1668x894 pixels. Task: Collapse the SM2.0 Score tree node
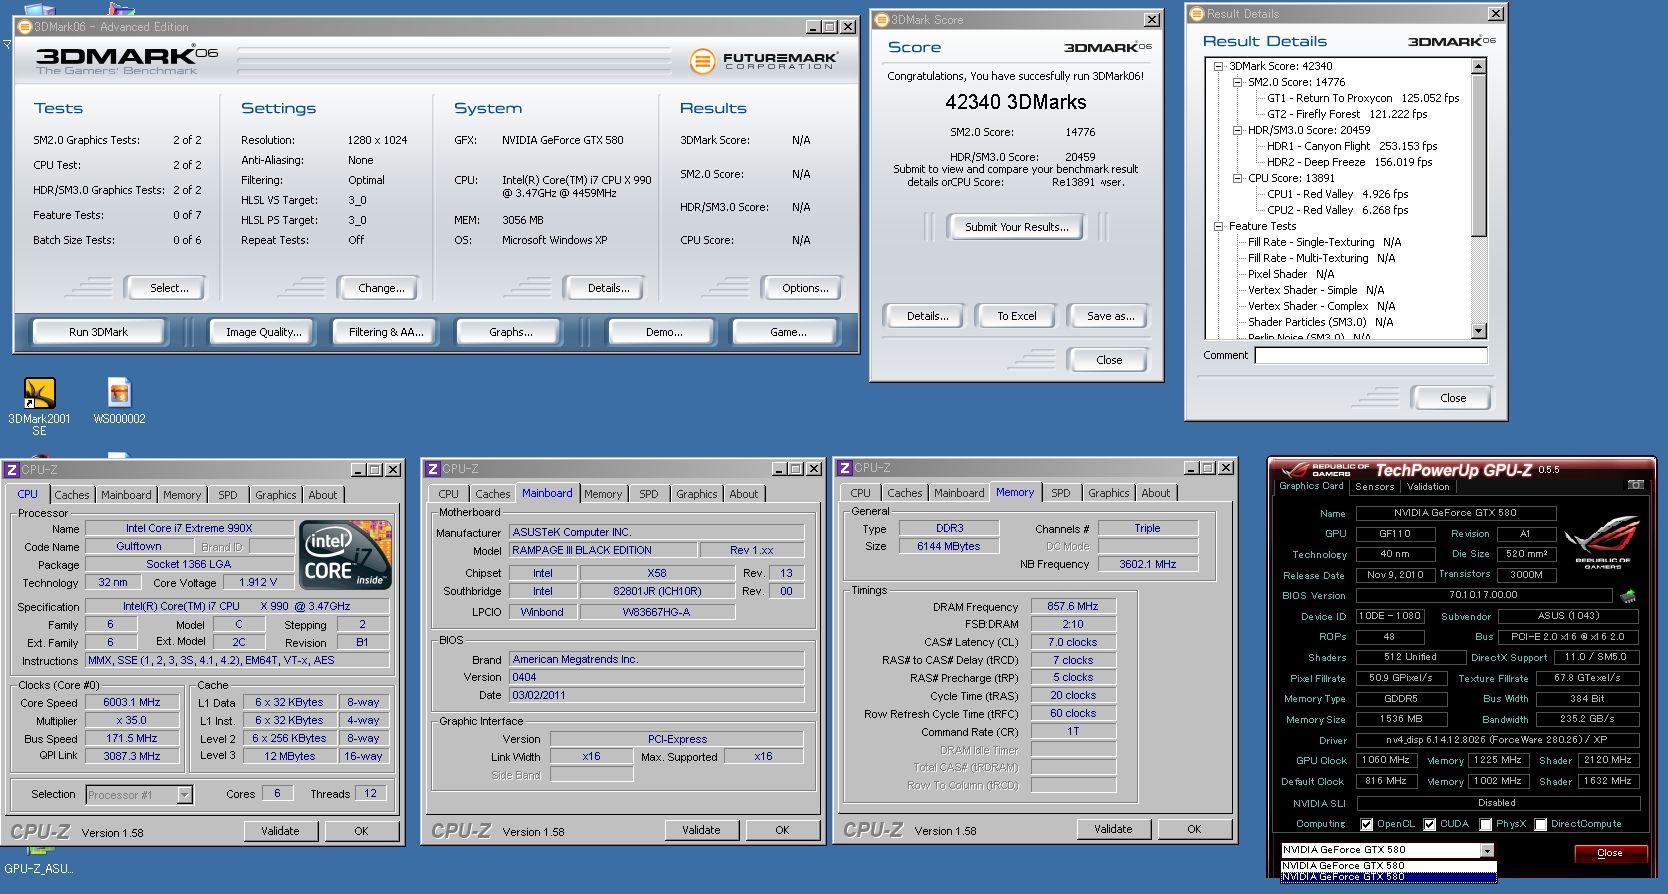[x=1237, y=82]
